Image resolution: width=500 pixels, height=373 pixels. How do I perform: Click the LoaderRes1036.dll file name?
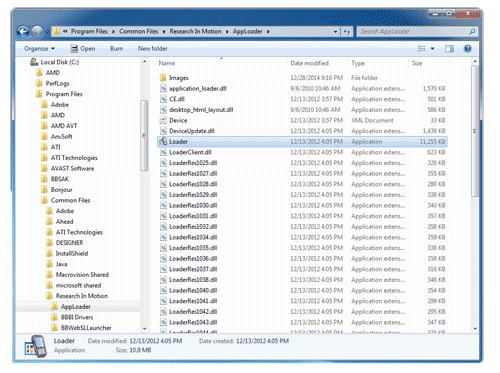[x=193, y=258]
